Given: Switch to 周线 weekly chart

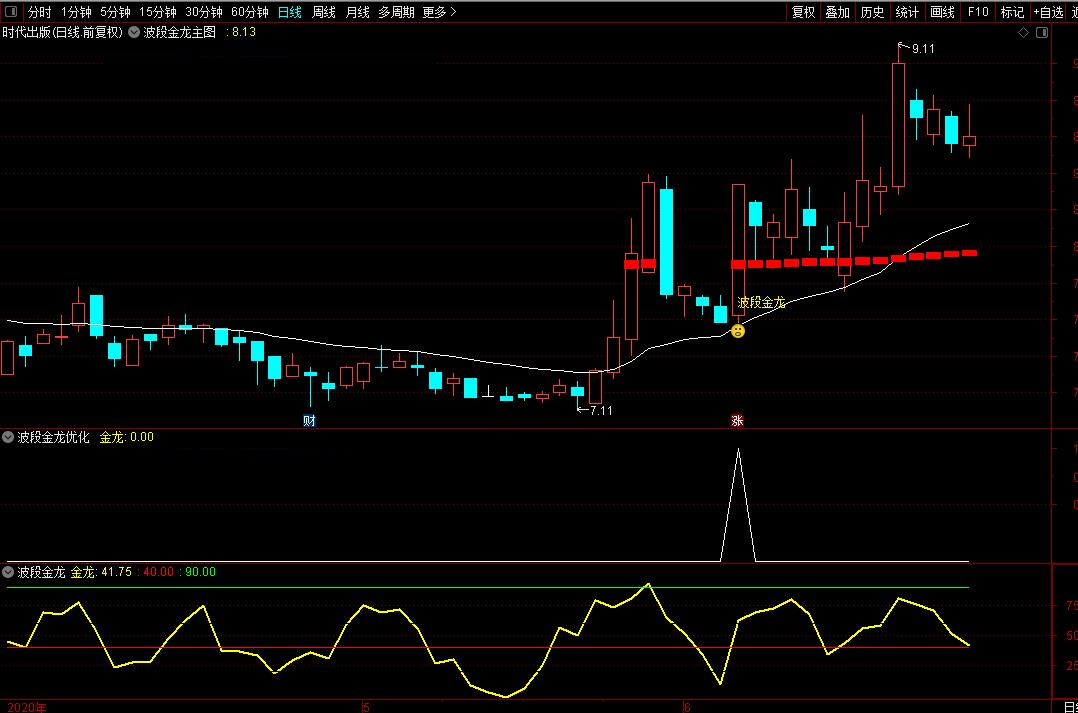Looking at the screenshot, I should click(x=323, y=12).
